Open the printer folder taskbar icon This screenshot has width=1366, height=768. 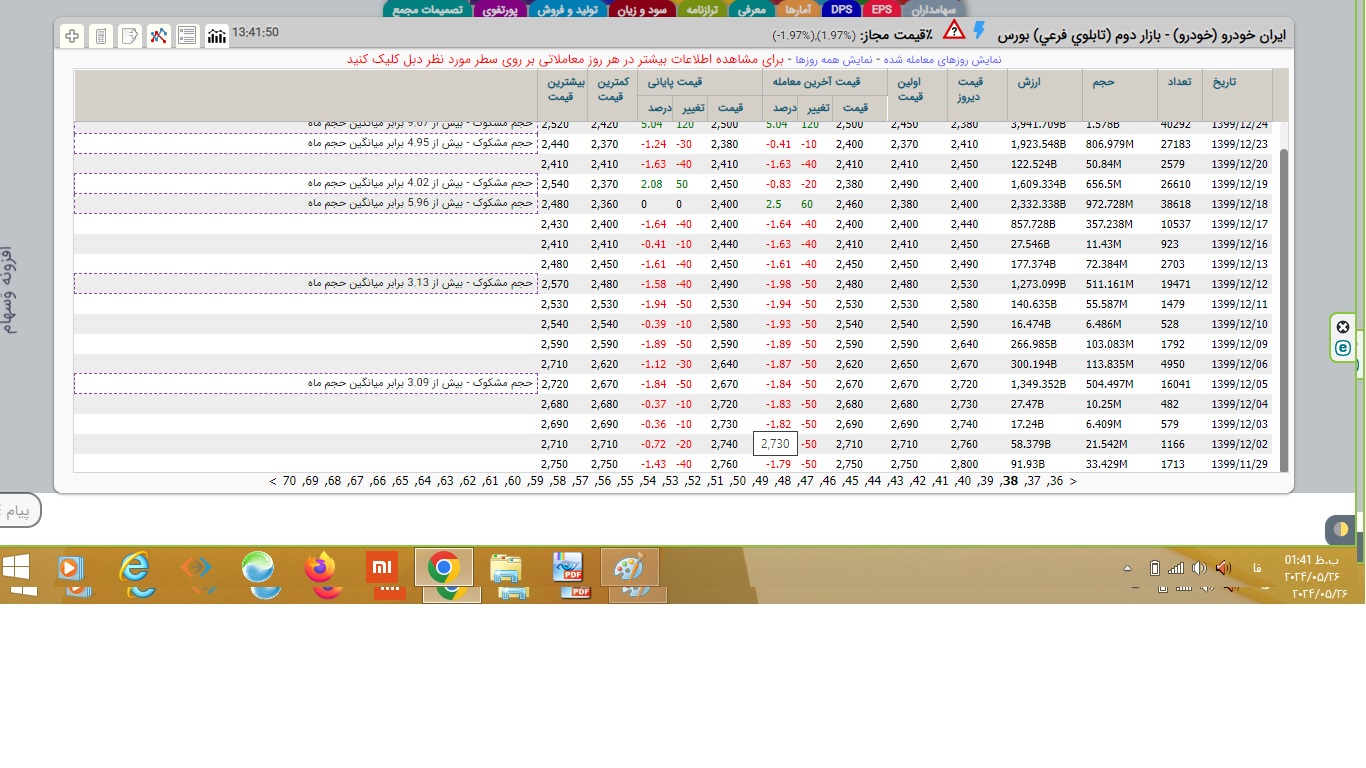506,570
